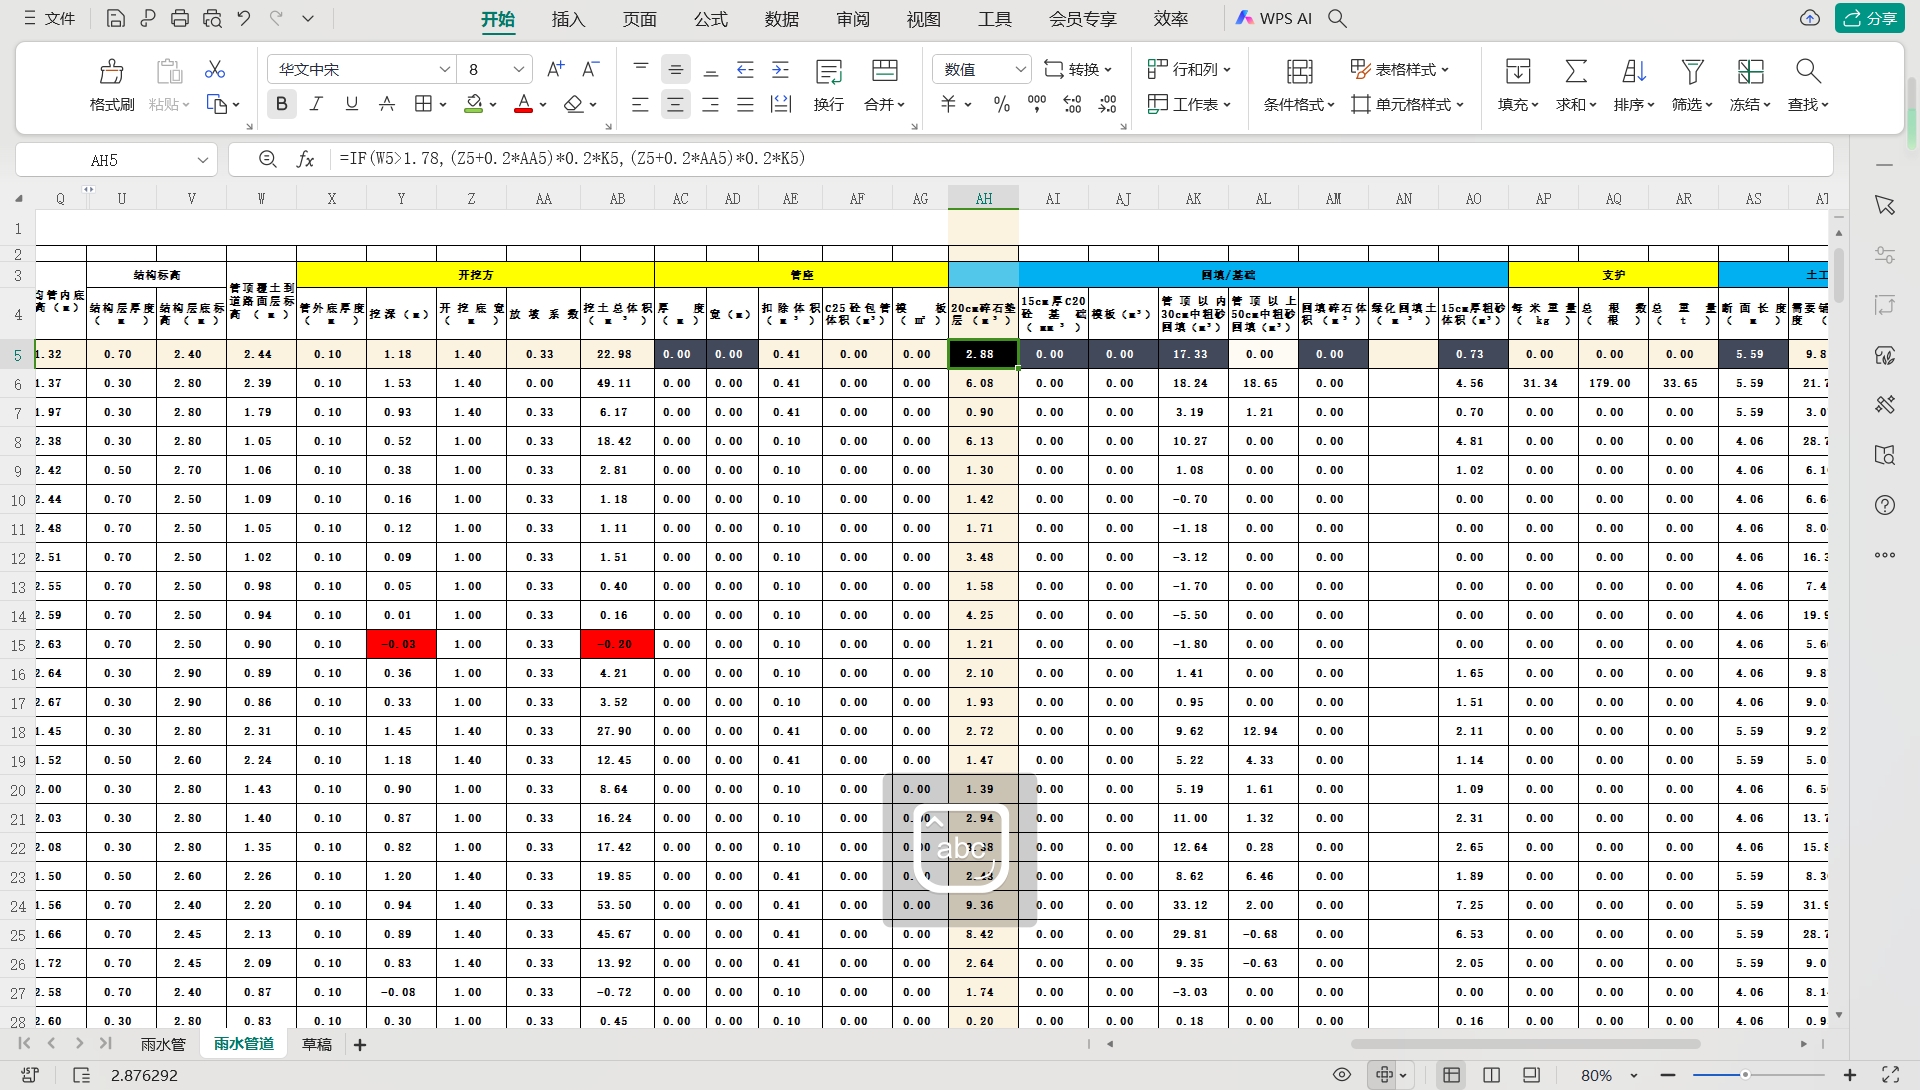Apply thousands separator format

[x=1037, y=104]
